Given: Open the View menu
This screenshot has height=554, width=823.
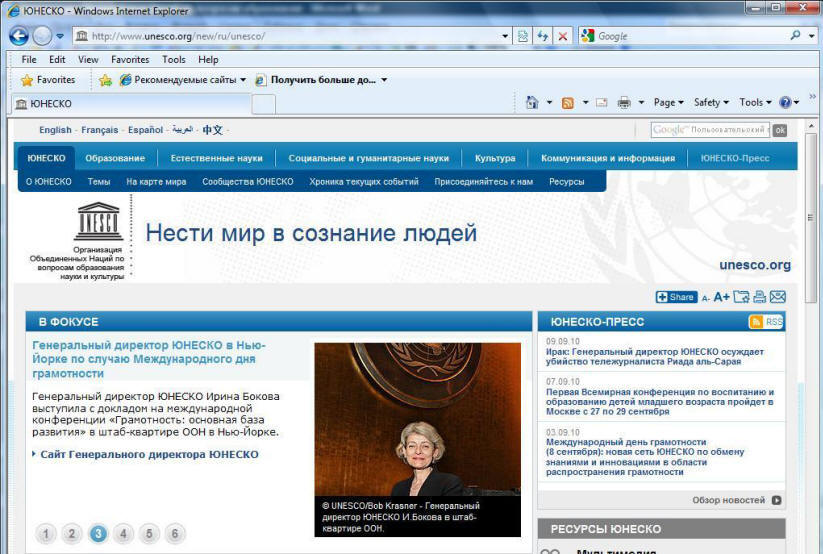Looking at the screenshot, I should 88,59.
